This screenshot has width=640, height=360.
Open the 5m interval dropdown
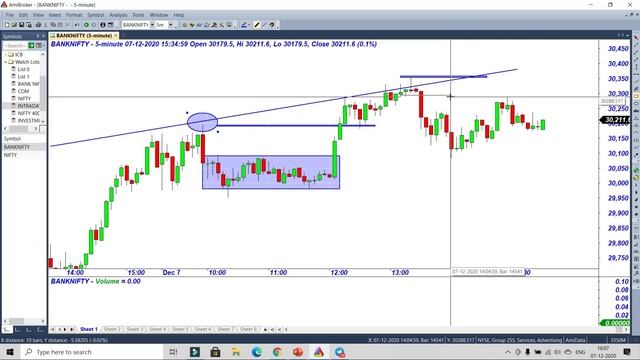(171, 25)
